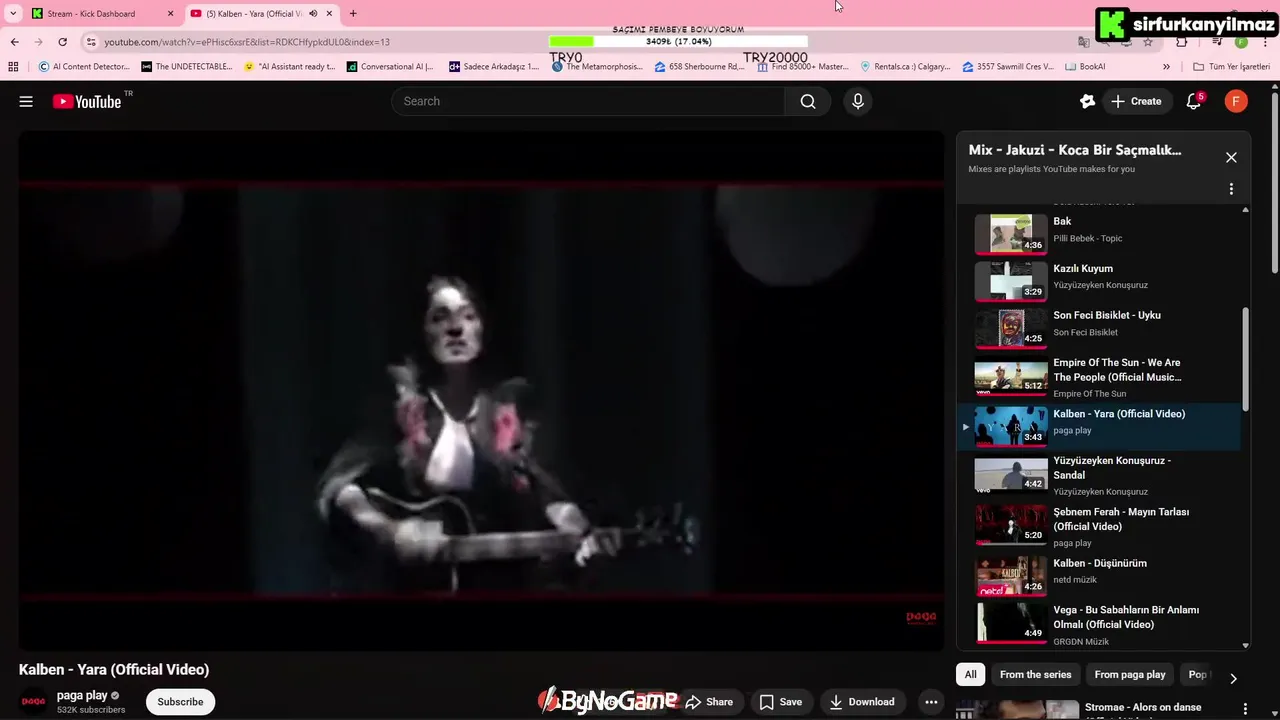This screenshot has width=1280, height=720.
Task: Save the video to a playlist
Action: pyautogui.click(x=780, y=702)
